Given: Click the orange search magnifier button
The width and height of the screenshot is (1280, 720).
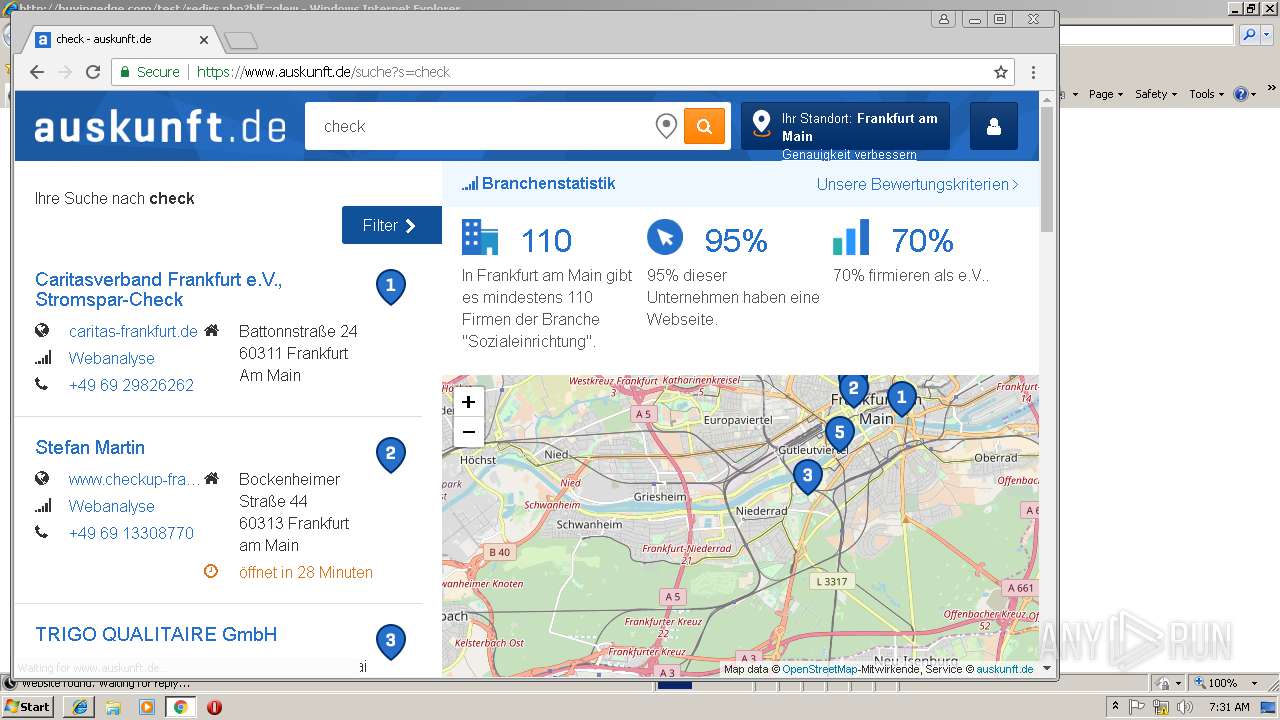Looking at the screenshot, I should 704,126.
